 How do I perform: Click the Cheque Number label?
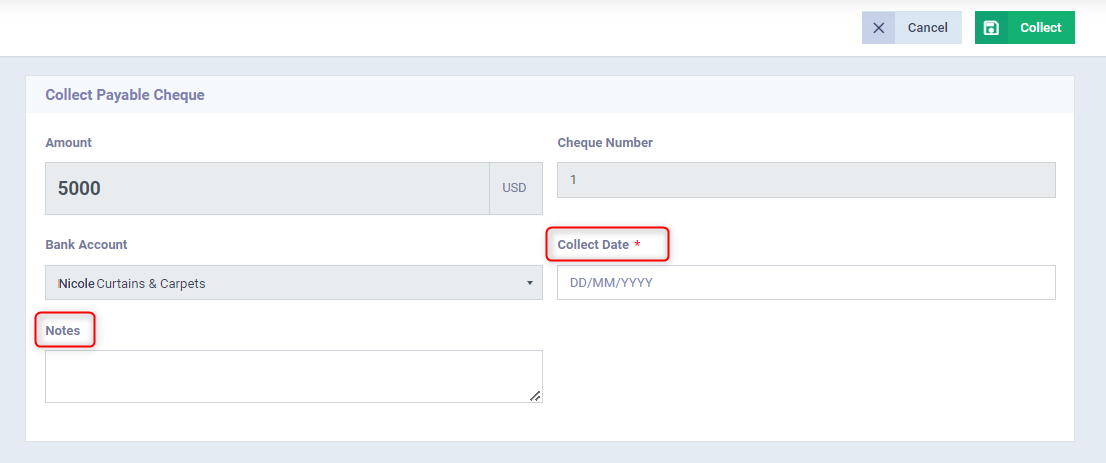(x=605, y=143)
